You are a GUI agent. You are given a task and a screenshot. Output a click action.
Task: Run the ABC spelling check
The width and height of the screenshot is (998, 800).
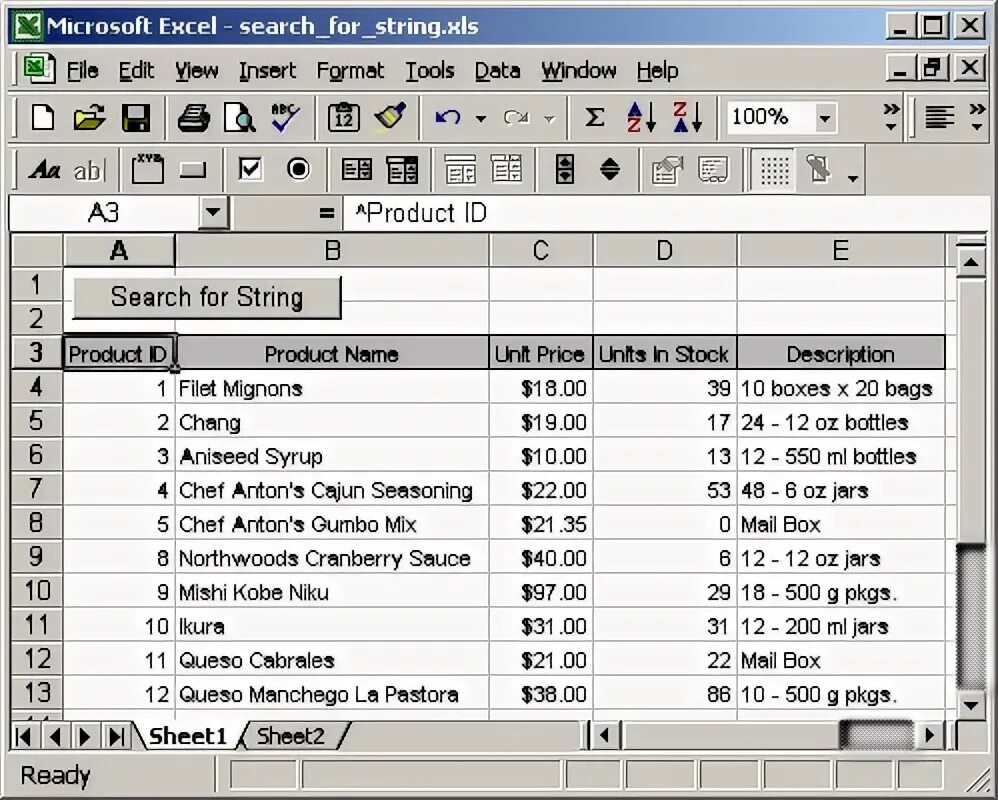(285, 118)
